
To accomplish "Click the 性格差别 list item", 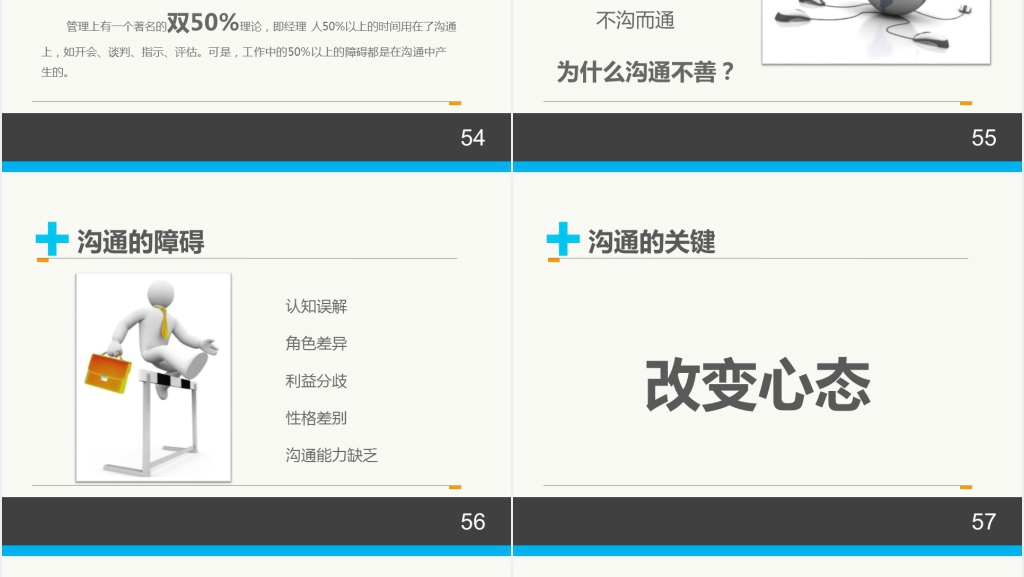I will coord(316,418).
